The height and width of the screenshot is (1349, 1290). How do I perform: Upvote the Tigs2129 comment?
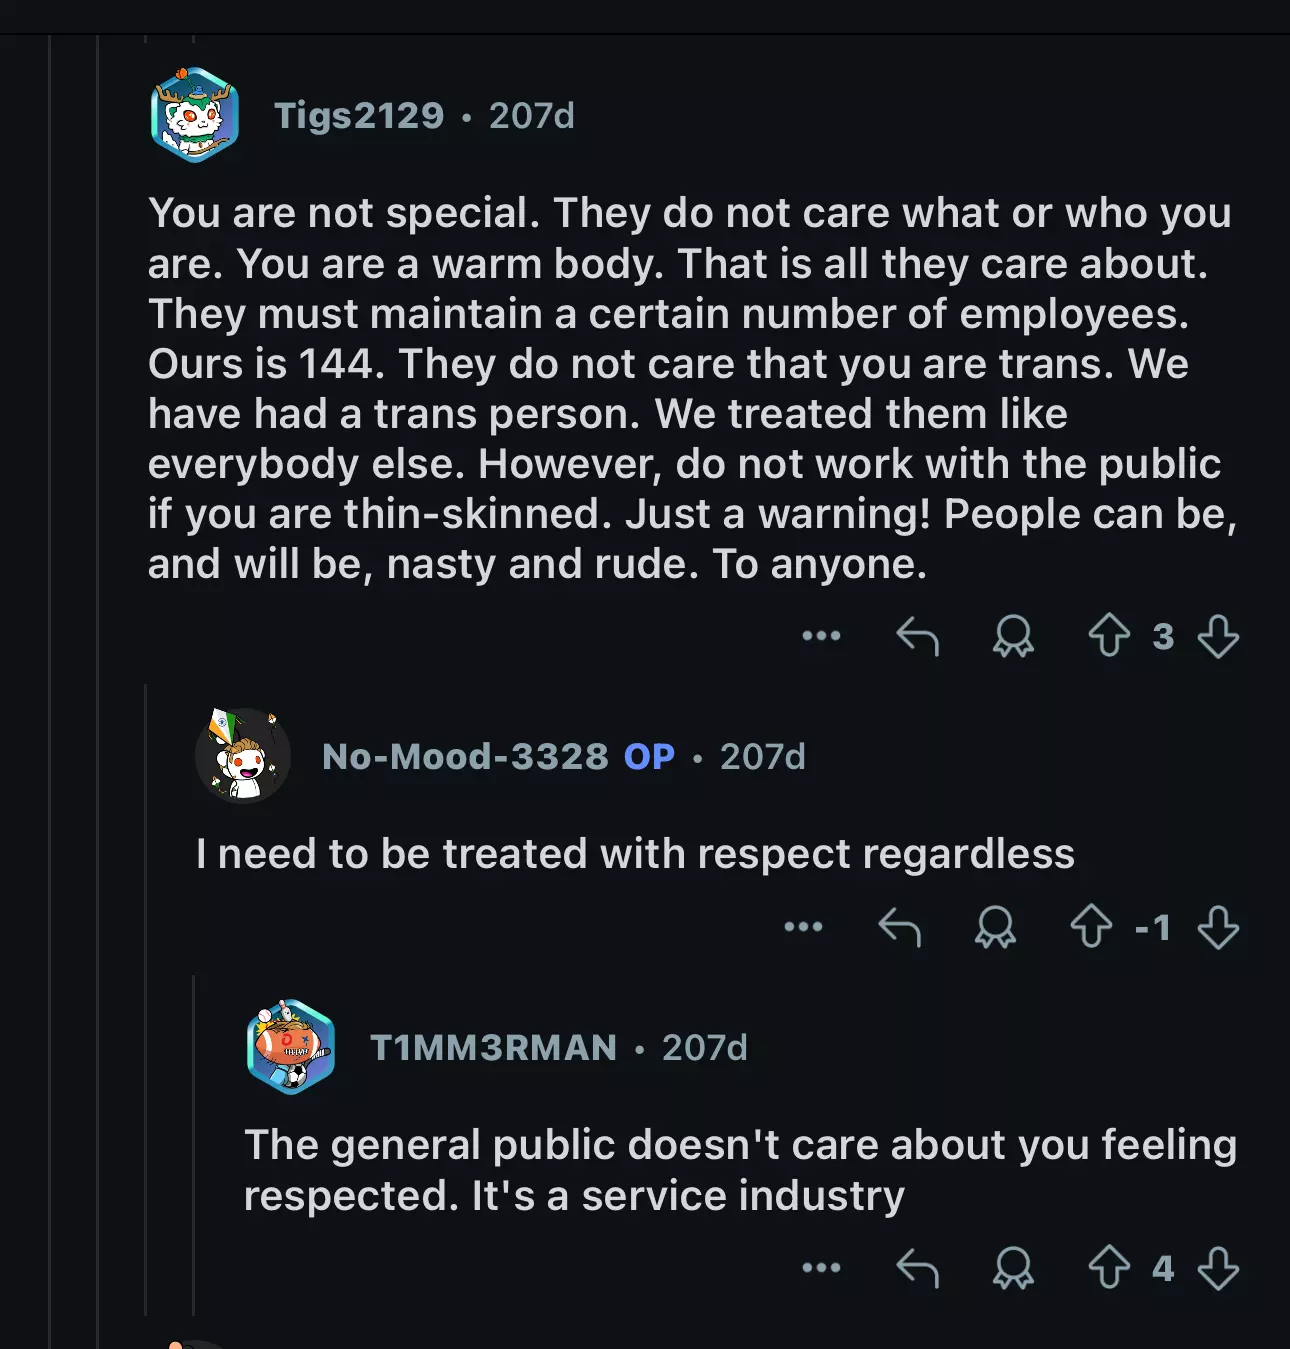1109,635
